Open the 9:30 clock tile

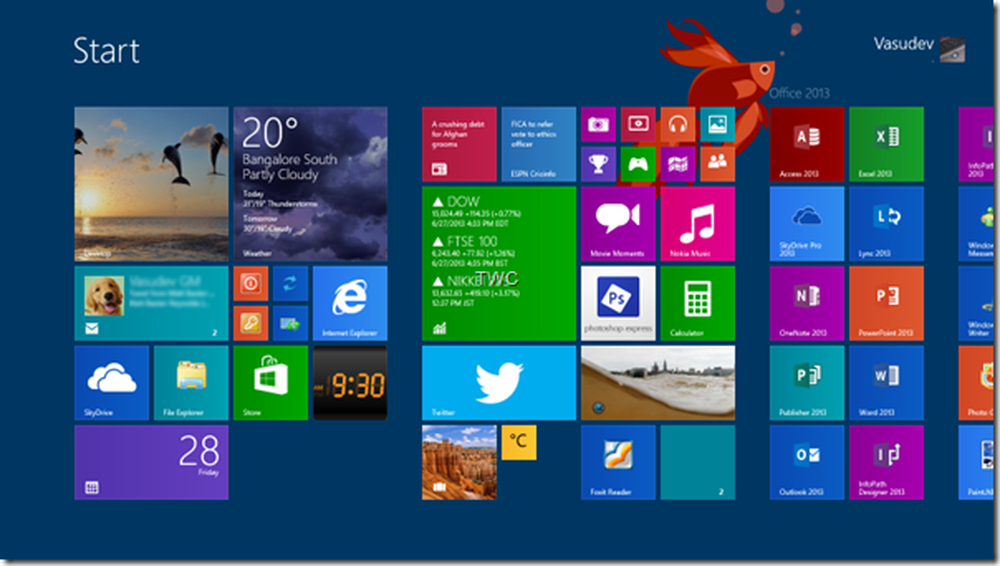click(349, 383)
